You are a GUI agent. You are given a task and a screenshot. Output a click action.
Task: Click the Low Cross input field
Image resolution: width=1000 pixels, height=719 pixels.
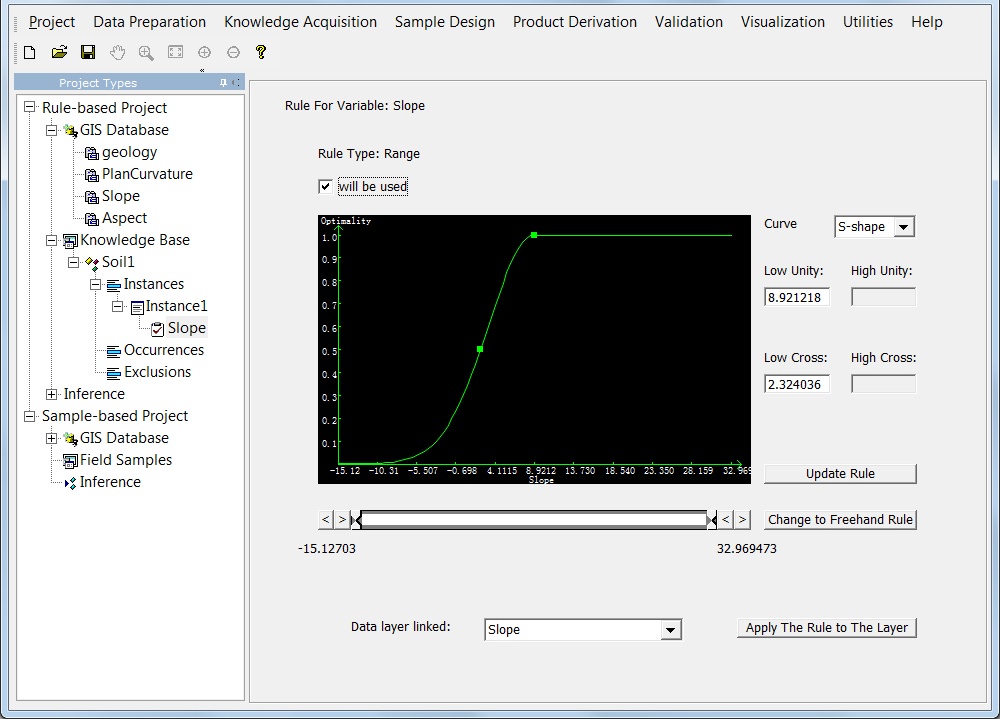tap(797, 385)
